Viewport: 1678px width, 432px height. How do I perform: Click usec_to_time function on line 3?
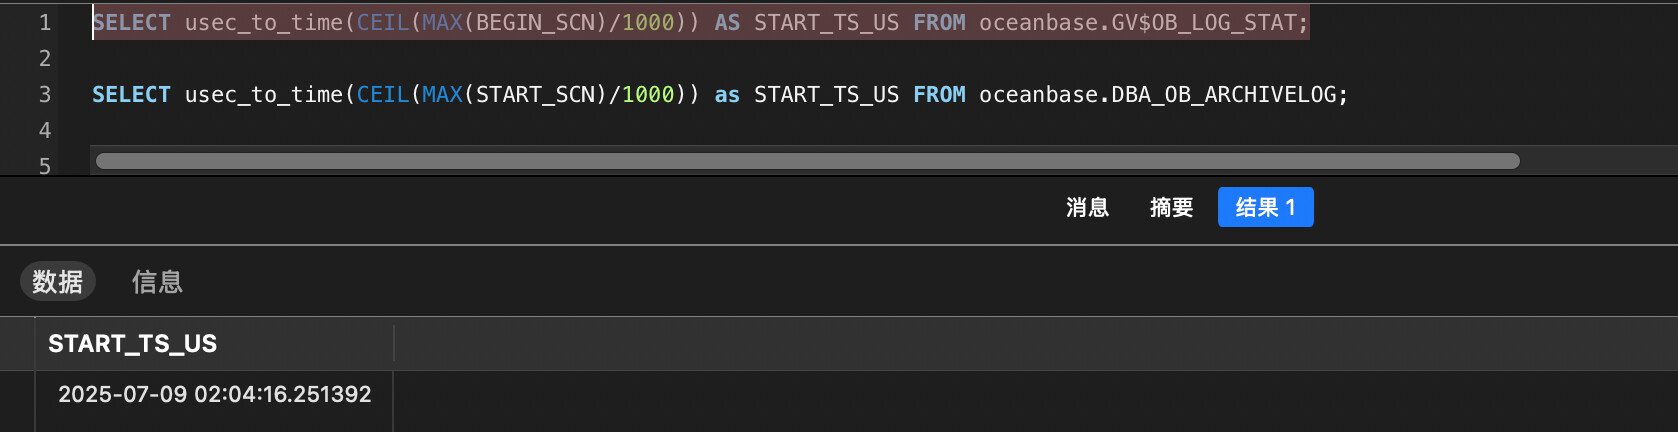[x=264, y=95]
